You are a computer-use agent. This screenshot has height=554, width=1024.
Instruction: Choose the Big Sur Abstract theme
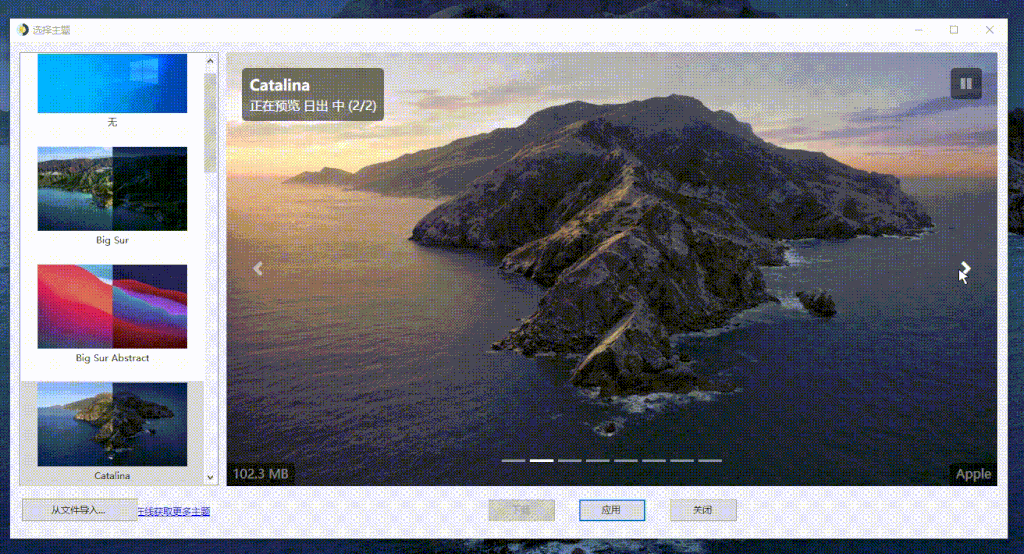[112, 306]
